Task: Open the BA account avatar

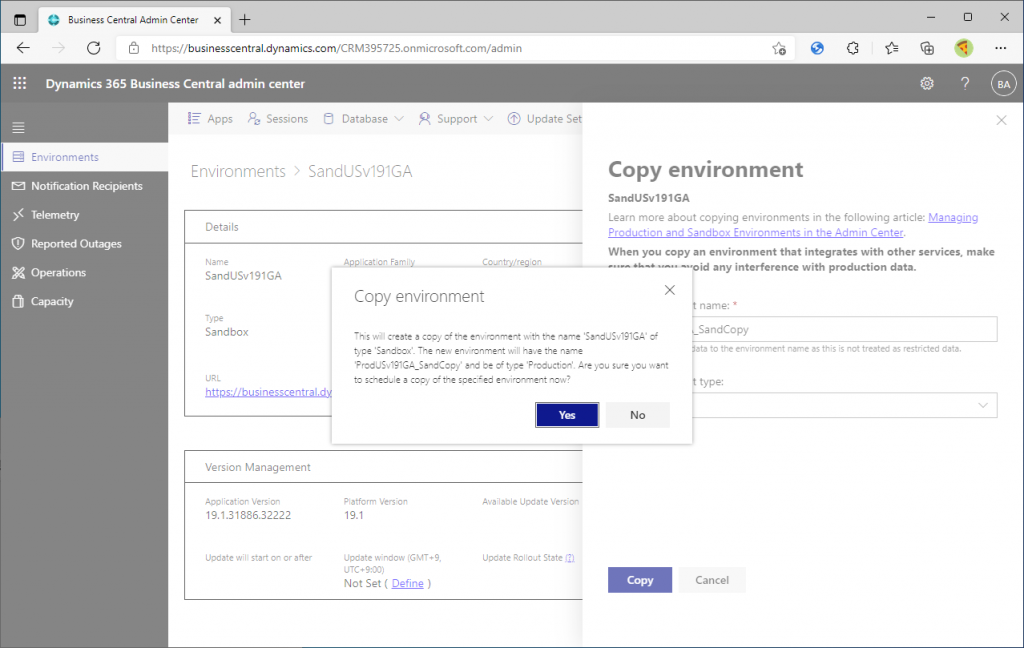Action: [1004, 84]
